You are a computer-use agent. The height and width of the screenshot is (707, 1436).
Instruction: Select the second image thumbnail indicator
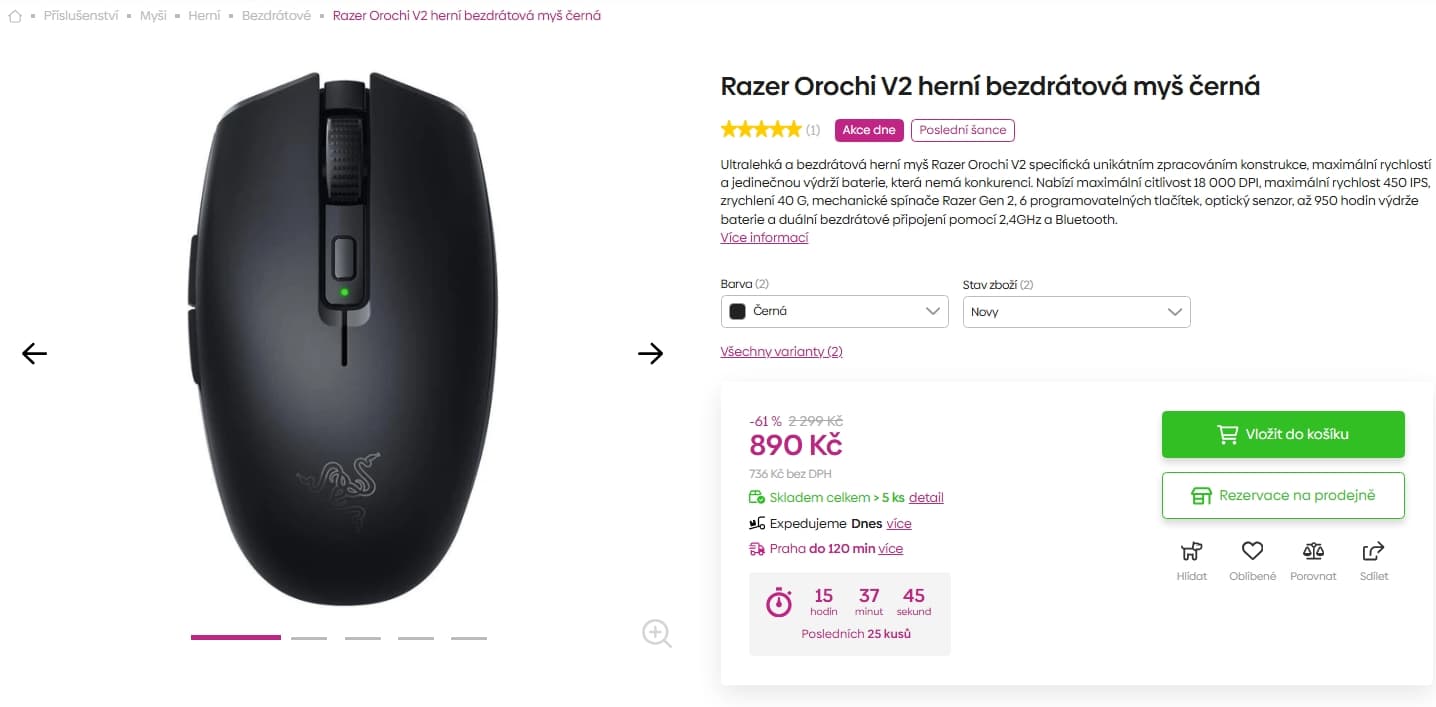pos(309,636)
